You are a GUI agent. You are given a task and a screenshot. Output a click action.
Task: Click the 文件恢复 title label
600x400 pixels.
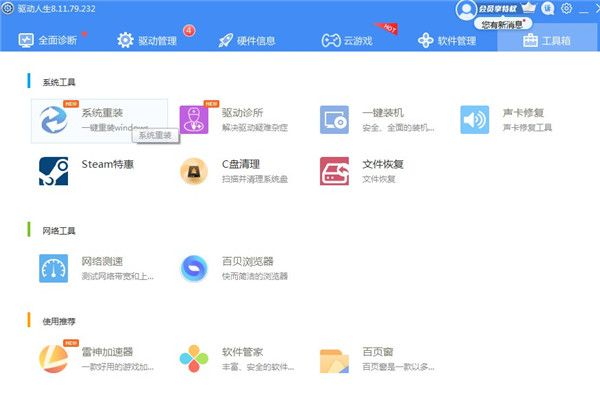tap(383, 164)
